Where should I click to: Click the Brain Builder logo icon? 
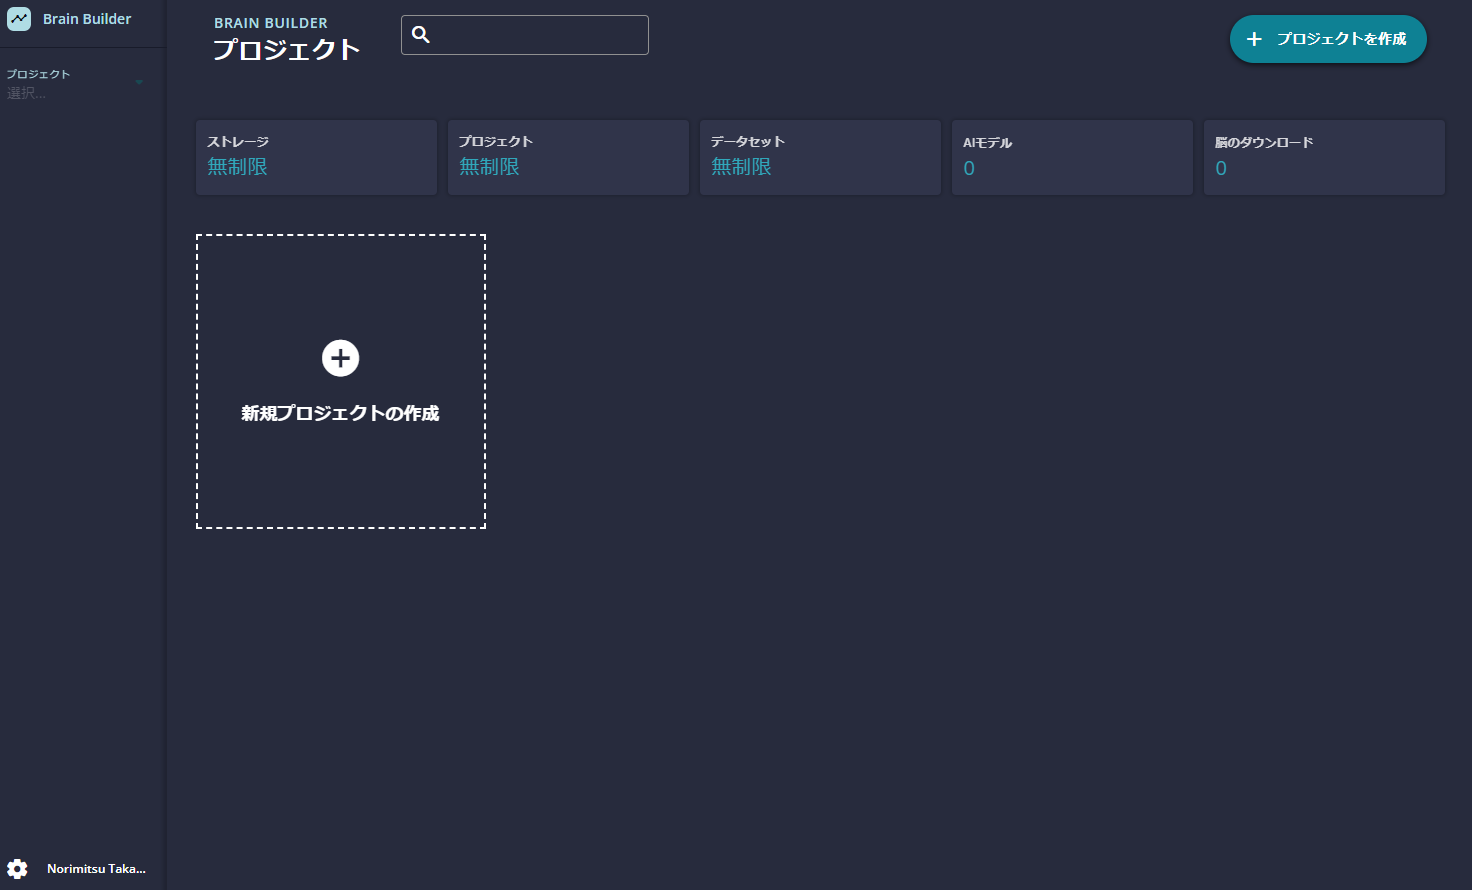click(x=19, y=19)
